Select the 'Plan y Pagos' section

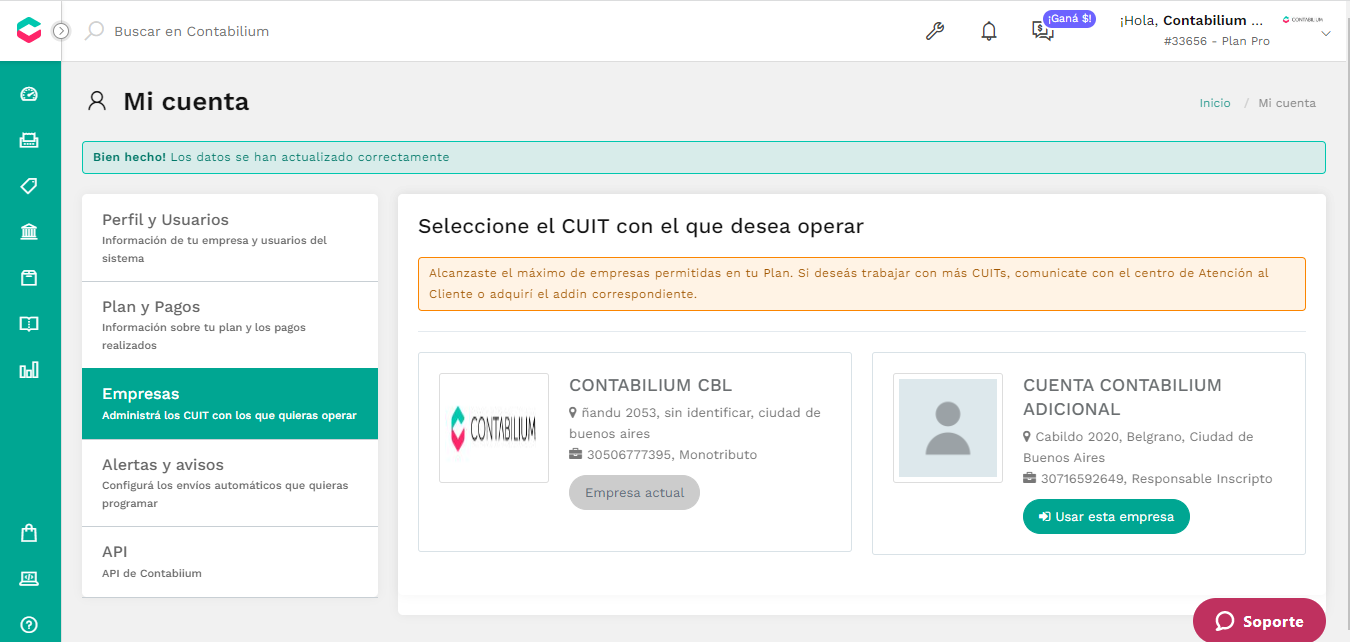click(230, 325)
